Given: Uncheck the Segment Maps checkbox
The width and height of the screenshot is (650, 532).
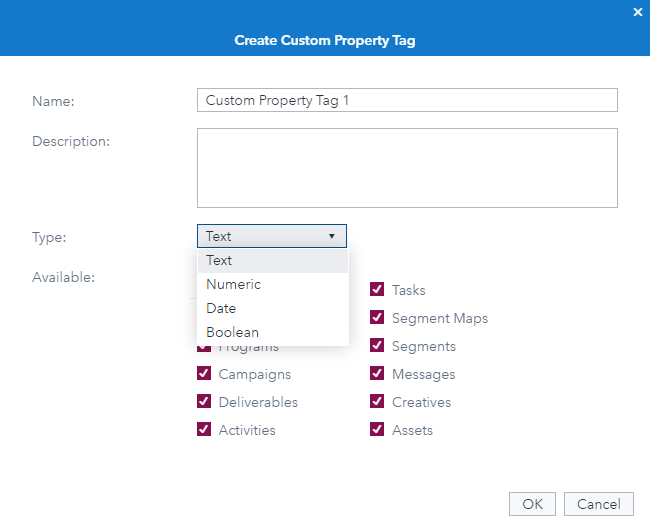Looking at the screenshot, I should pyautogui.click(x=377, y=318).
